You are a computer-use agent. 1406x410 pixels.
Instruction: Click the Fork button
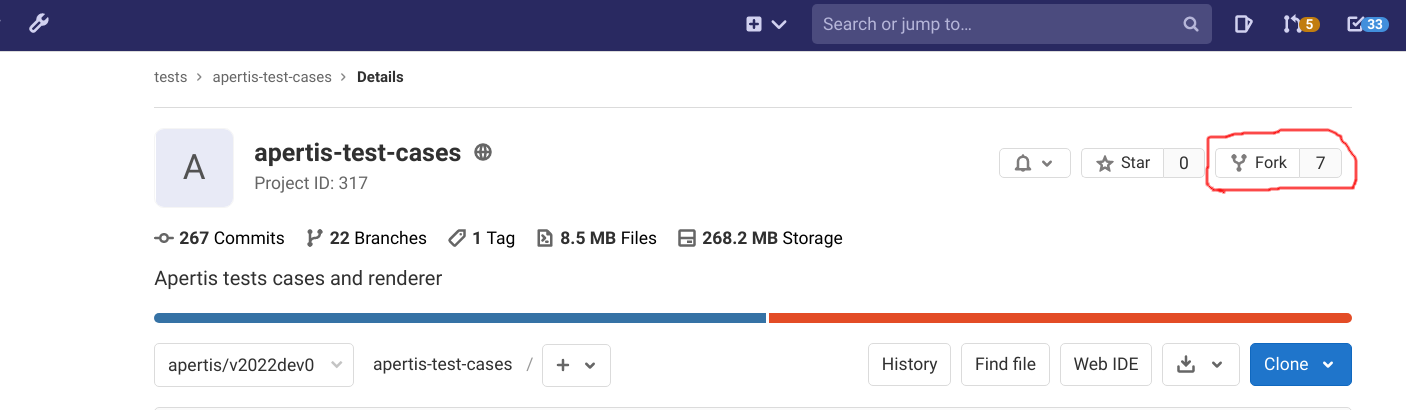(x=1258, y=163)
